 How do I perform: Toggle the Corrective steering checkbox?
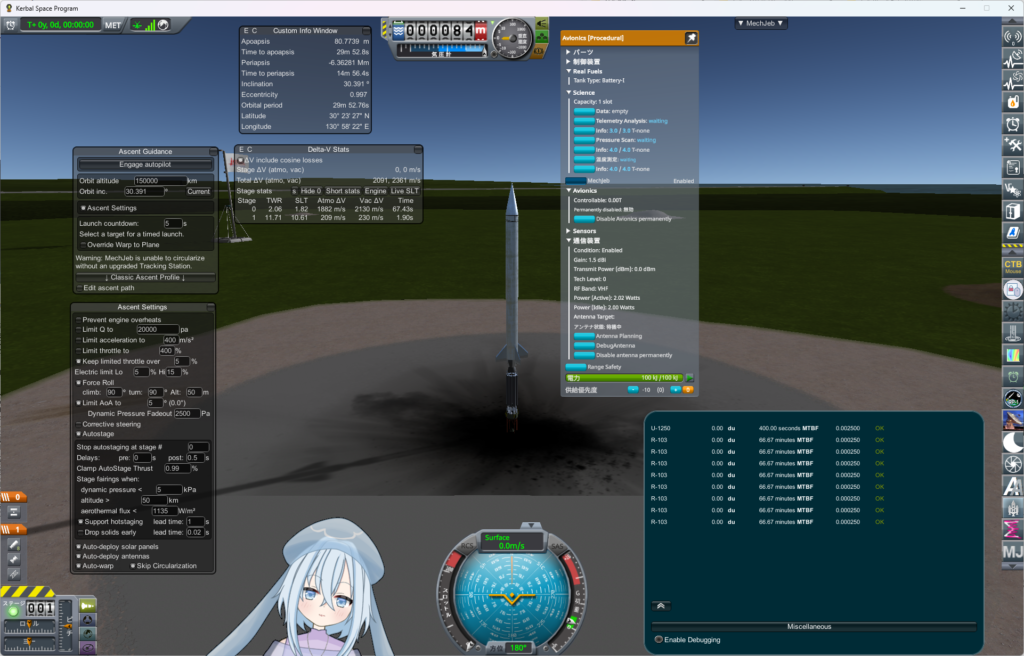(78, 424)
